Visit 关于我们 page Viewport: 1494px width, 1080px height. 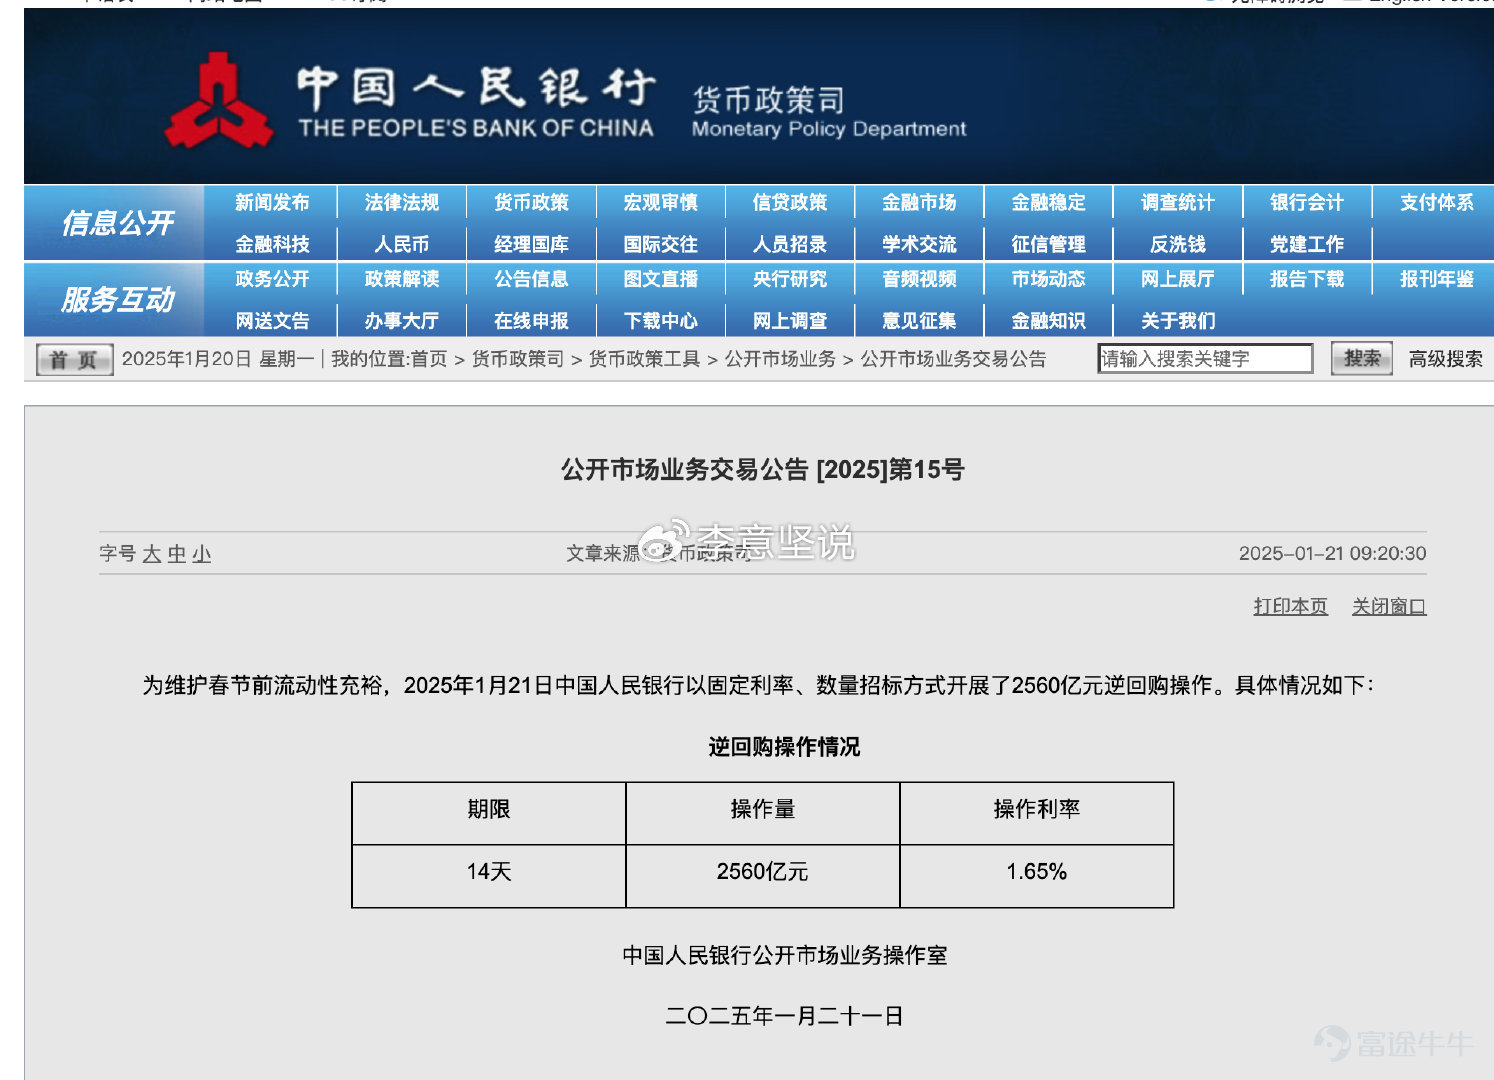click(1178, 321)
